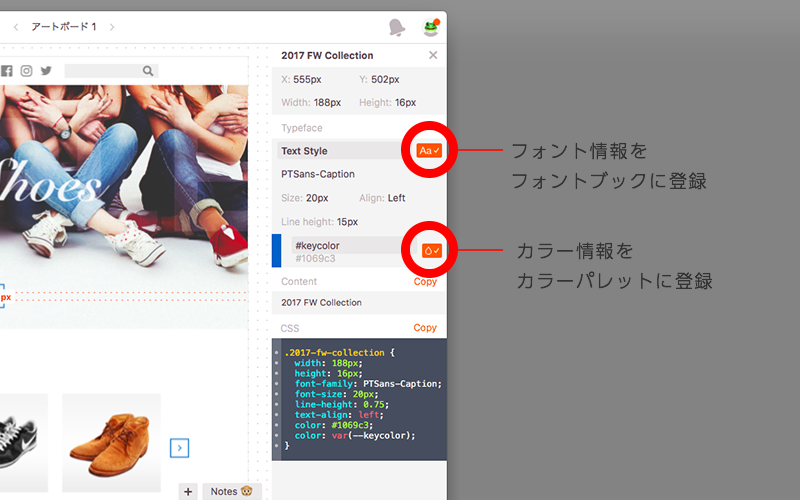Screen dimensions: 800x500
Task: Click the search input field in the design
Action: pos(111,71)
